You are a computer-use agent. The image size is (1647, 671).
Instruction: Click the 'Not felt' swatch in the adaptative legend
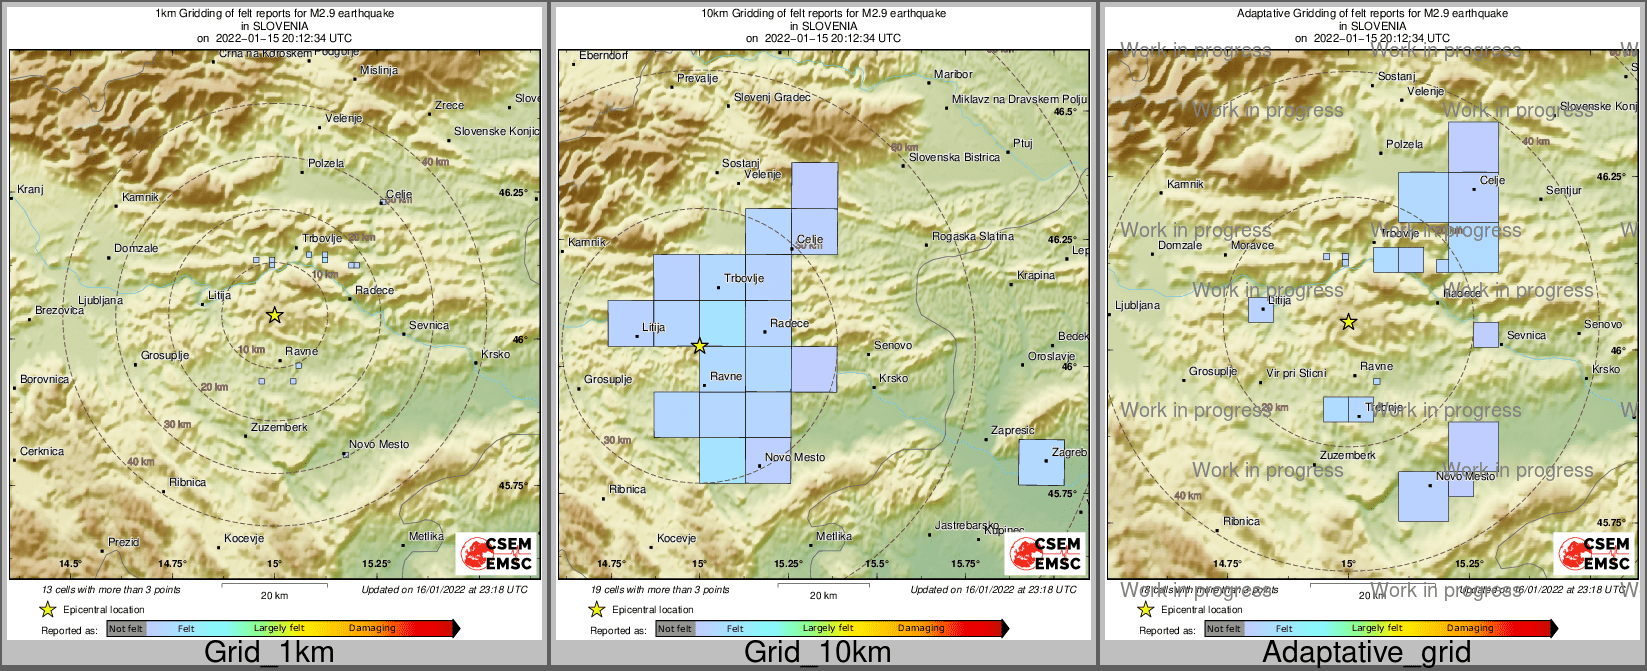(x=1224, y=628)
